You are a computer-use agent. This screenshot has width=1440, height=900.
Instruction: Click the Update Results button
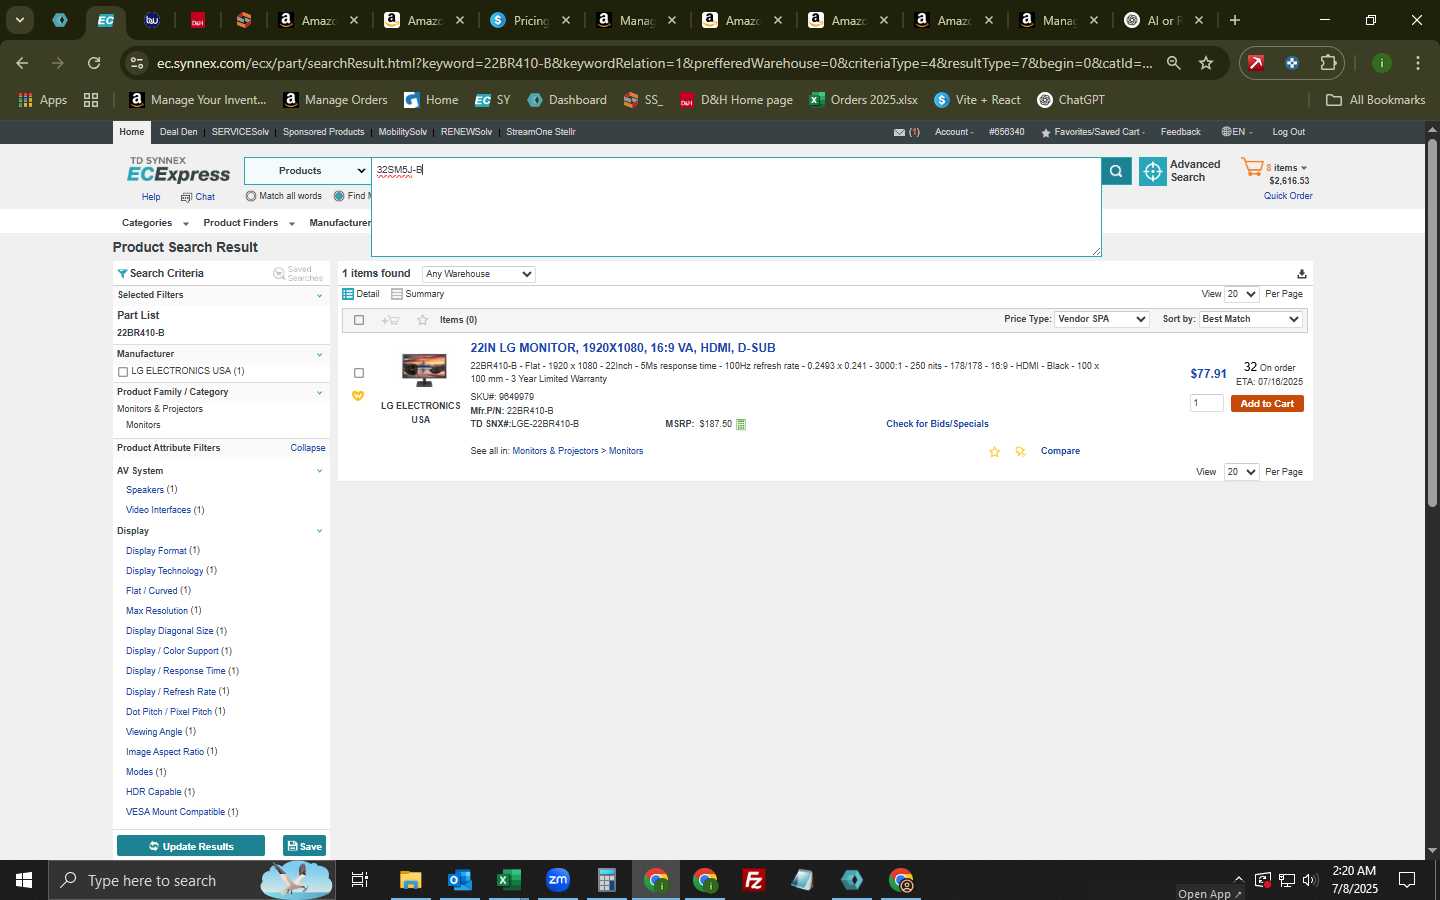coord(191,846)
